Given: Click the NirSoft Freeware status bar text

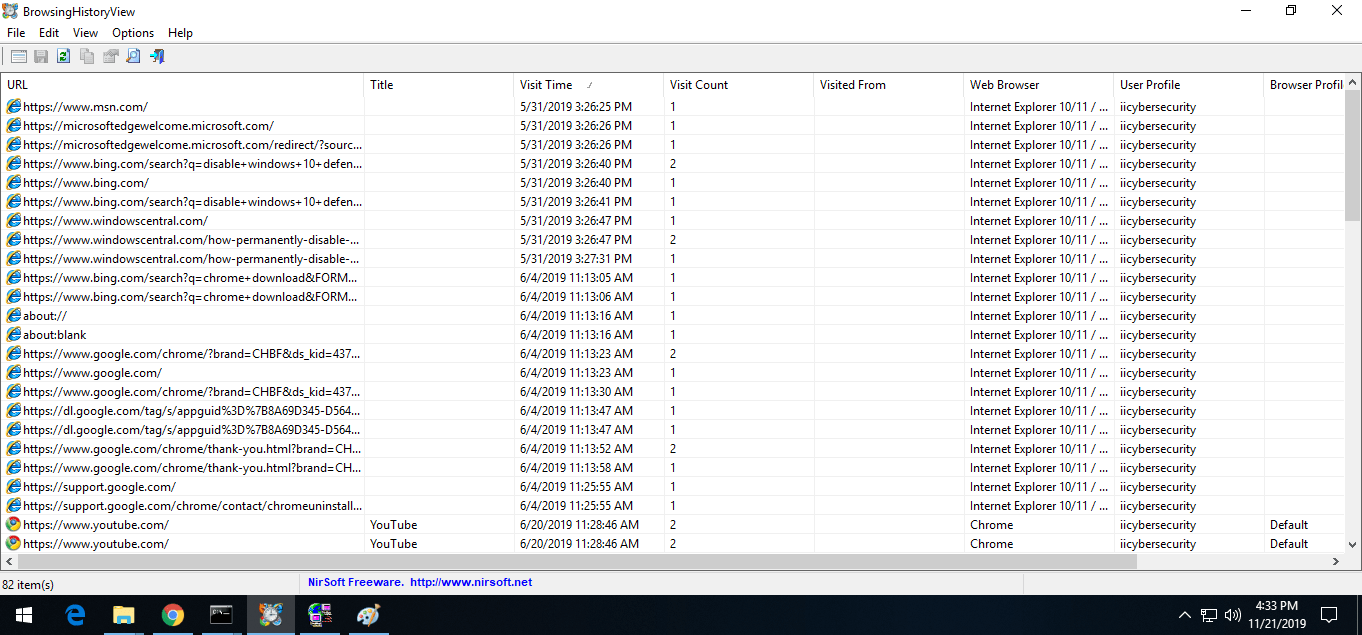Looking at the screenshot, I should pyautogui.click(x=355, y=582).
